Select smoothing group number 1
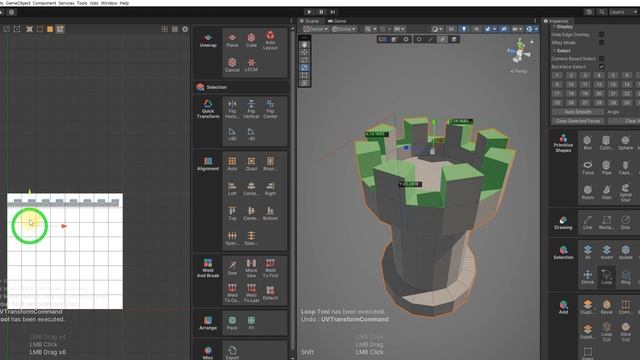This screenshot has width=640, height=360. [x=557, y=76]
